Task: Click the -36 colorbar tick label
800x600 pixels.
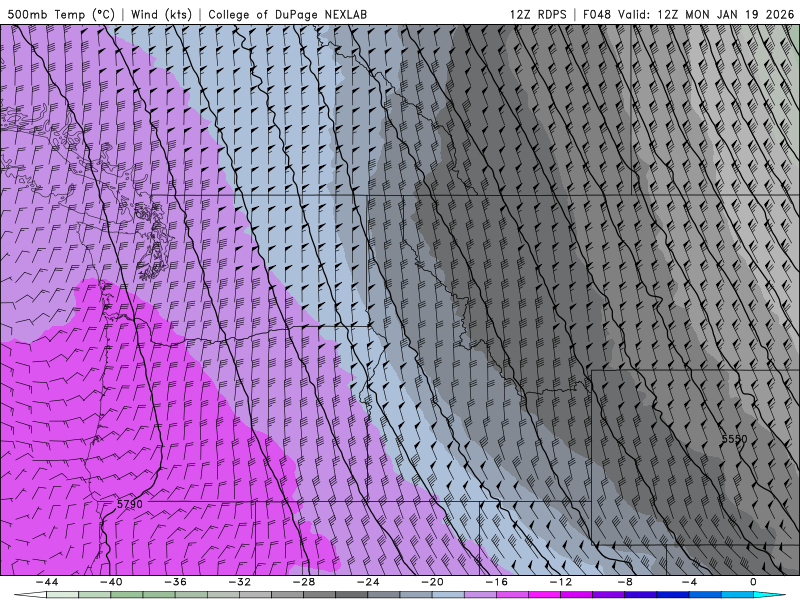Action: pyautogui.click(x=176, y=582)
